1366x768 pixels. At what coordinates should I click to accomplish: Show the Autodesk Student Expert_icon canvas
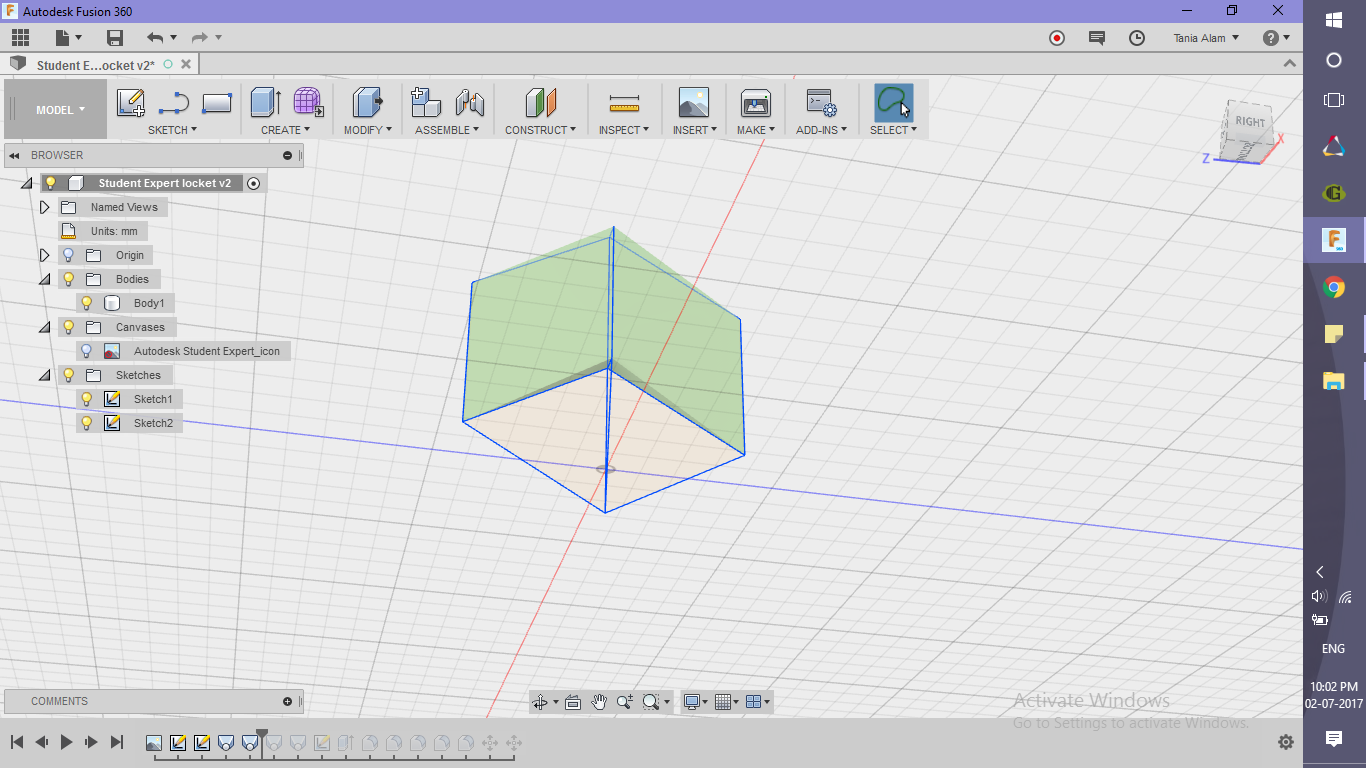click(86, 351)
